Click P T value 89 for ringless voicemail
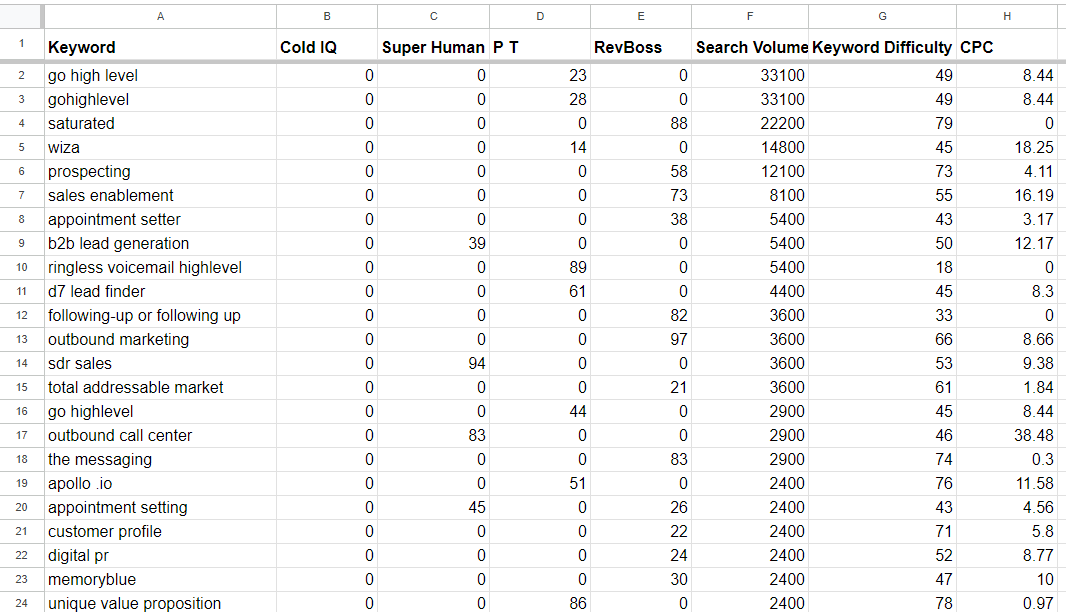The height and width of the screenshot is (612, 1066). [540, 267]
